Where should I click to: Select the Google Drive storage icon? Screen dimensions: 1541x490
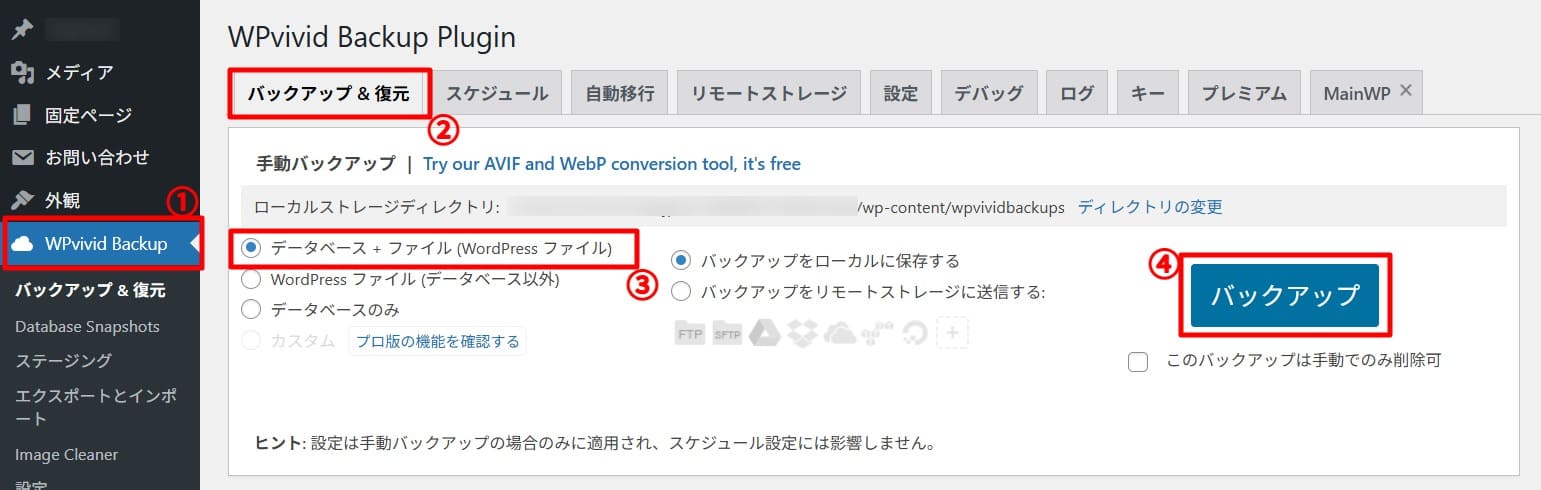(765, 333)
